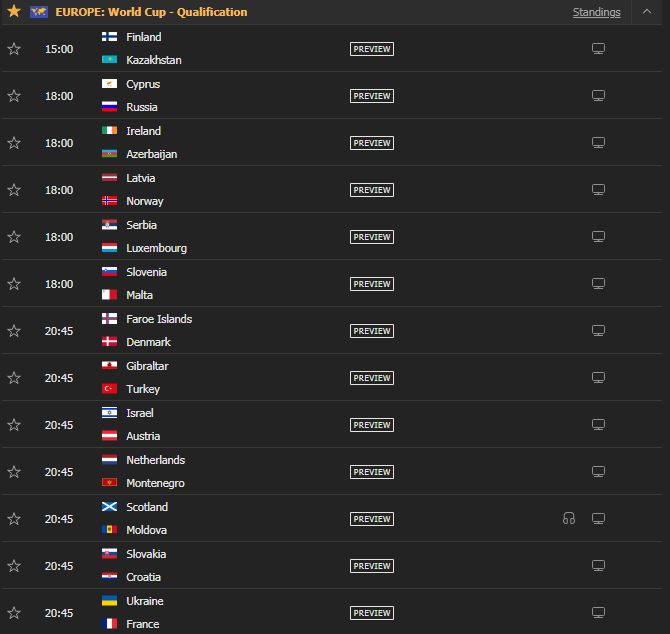Click TV icon for Netherlands vs Montenegro
Screen dimensions: 670x634
[x=598, y=472]
